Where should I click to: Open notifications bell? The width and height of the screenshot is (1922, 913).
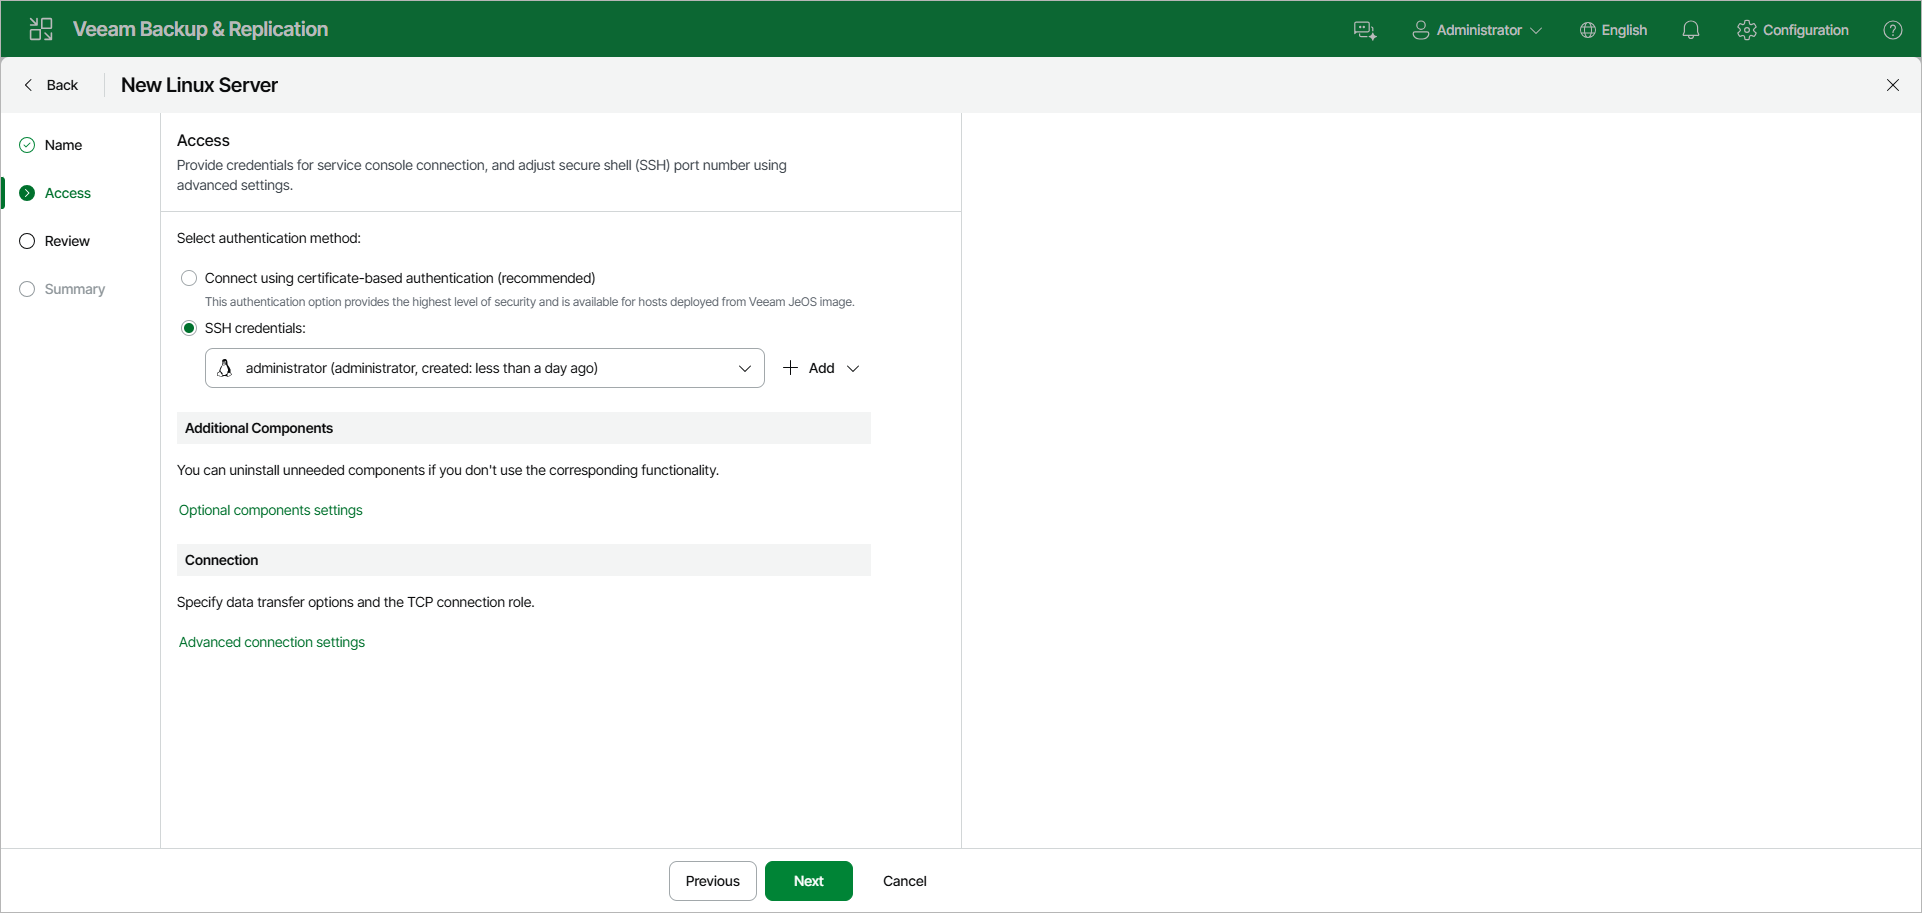click(1691, 30)
